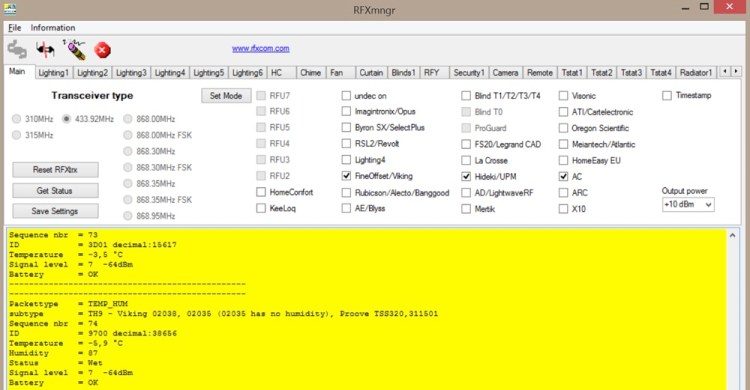Select the 315MHz radio button
The height and width of the screenshot is (390, 750).
pos(17,135)
